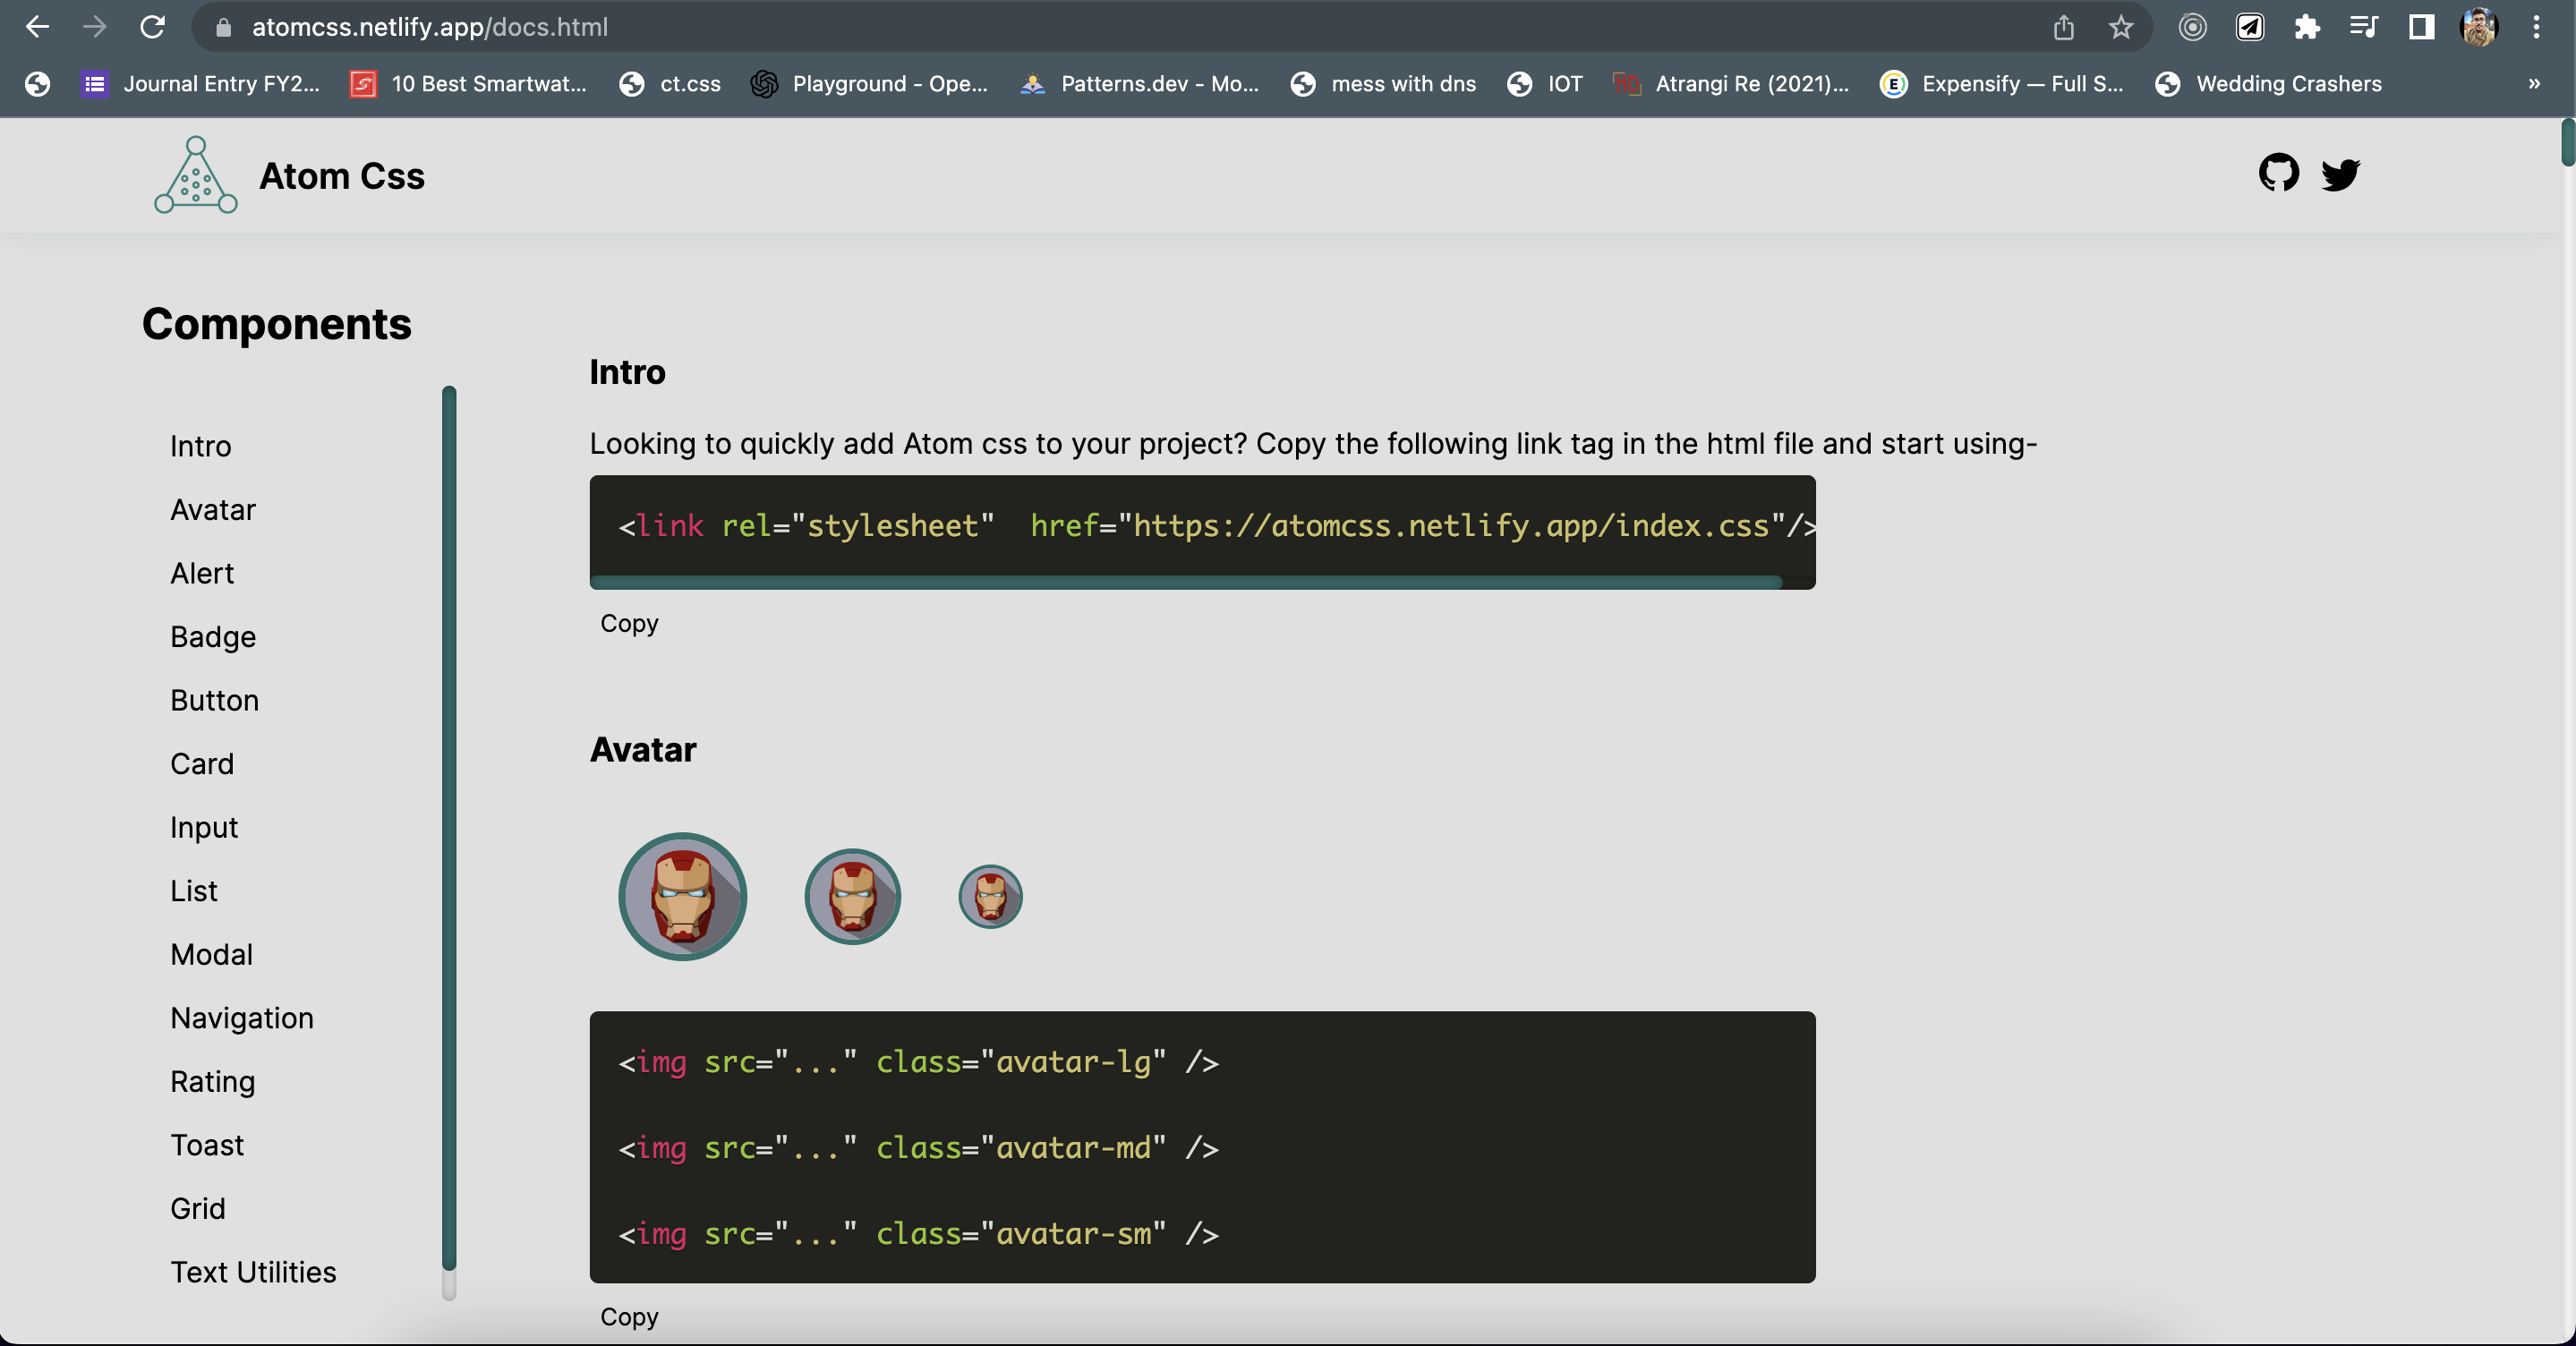Toggle the browser side panel icon
Screen dimensions: 2576x1346
coord(2421,27)
